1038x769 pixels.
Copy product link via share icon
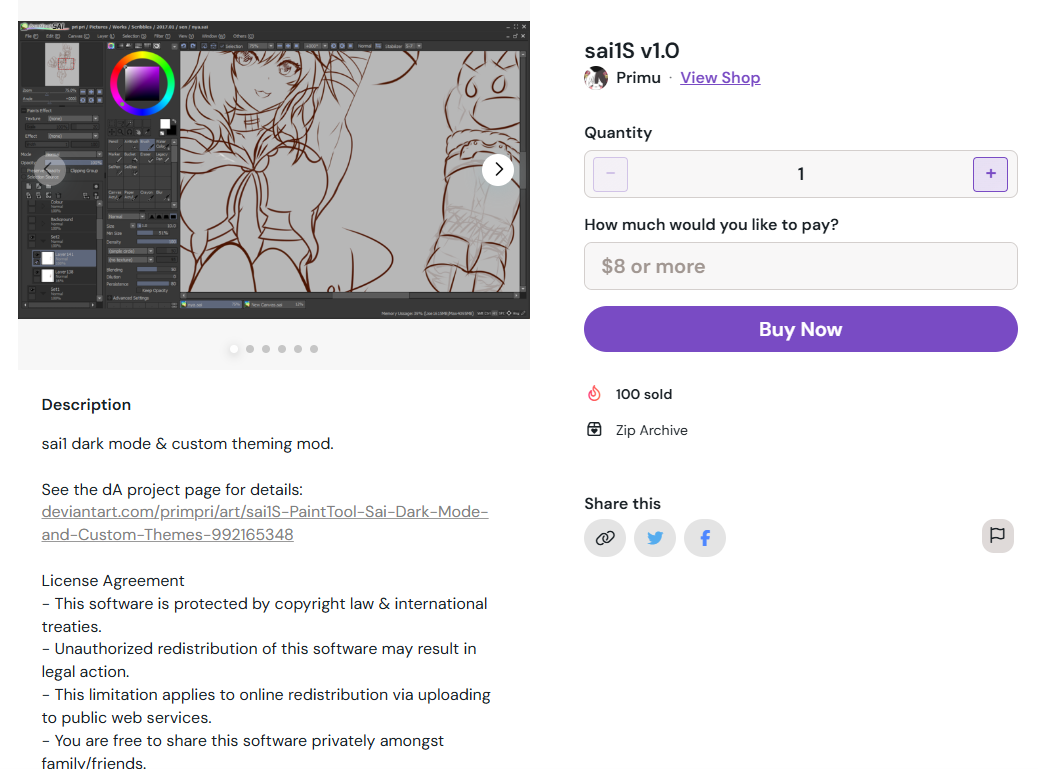605,538
